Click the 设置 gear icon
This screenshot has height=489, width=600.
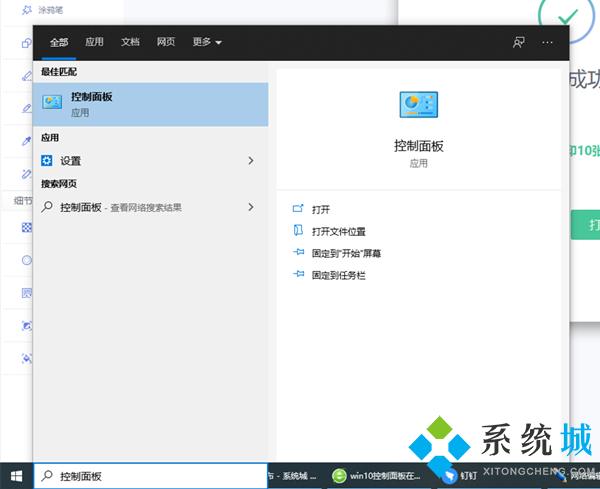pyautogui.click(x=47, y=160)
